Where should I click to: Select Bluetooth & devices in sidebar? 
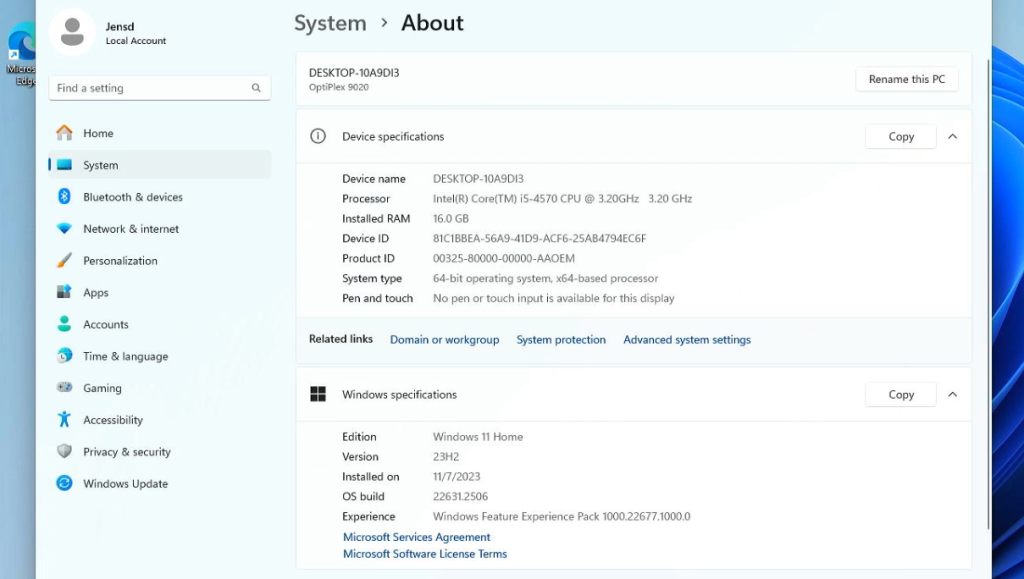[x=160, y=196]
